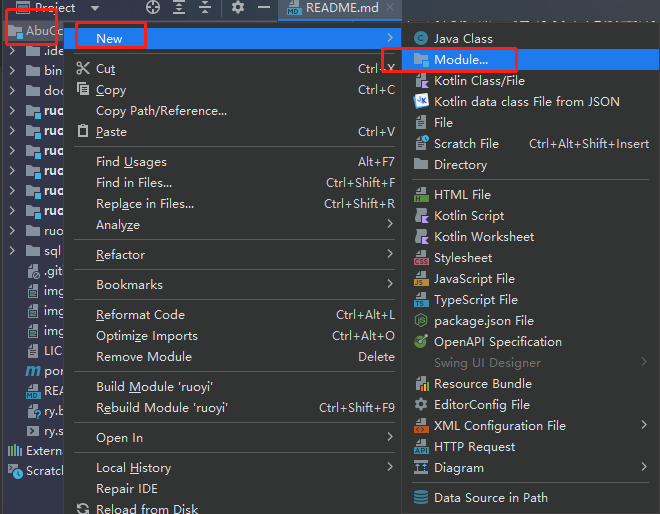Select the LIC license file in tree
Screen dimensions: 660x514
point(44,351)
